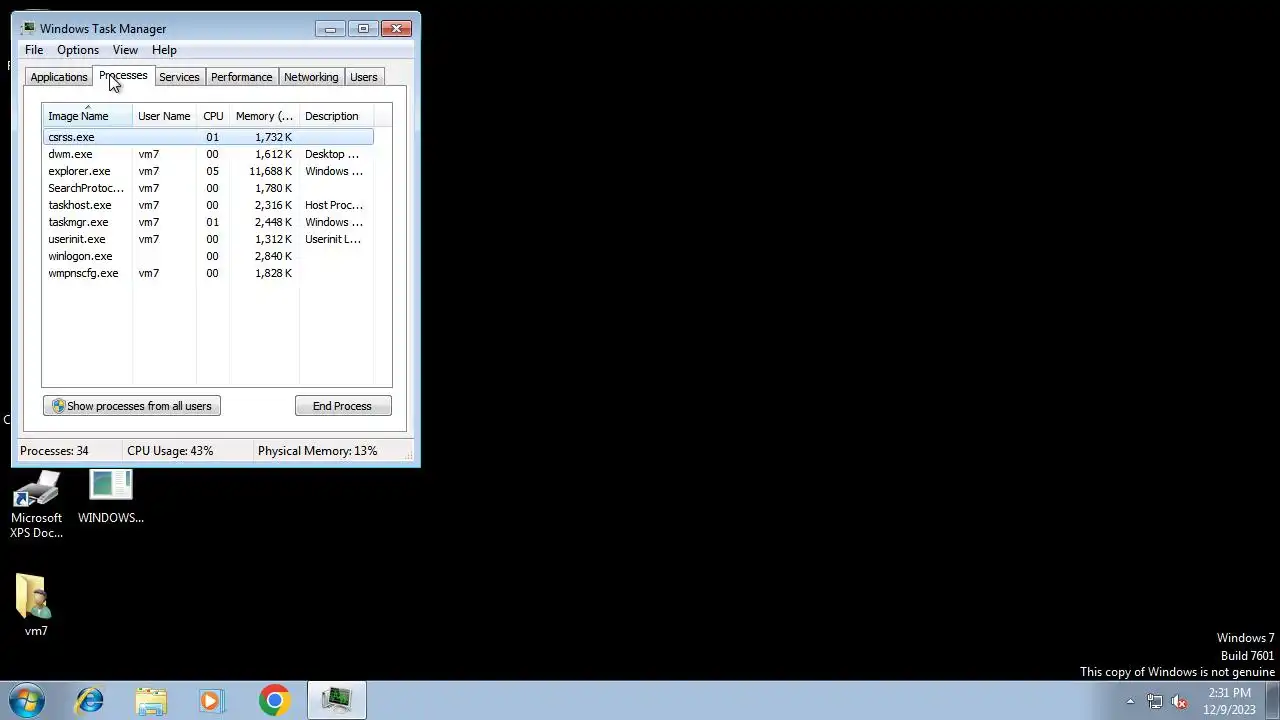This screenshot has height=720, width=1280.
Task: Click the Host Proc... description cell
Action: 334,205
